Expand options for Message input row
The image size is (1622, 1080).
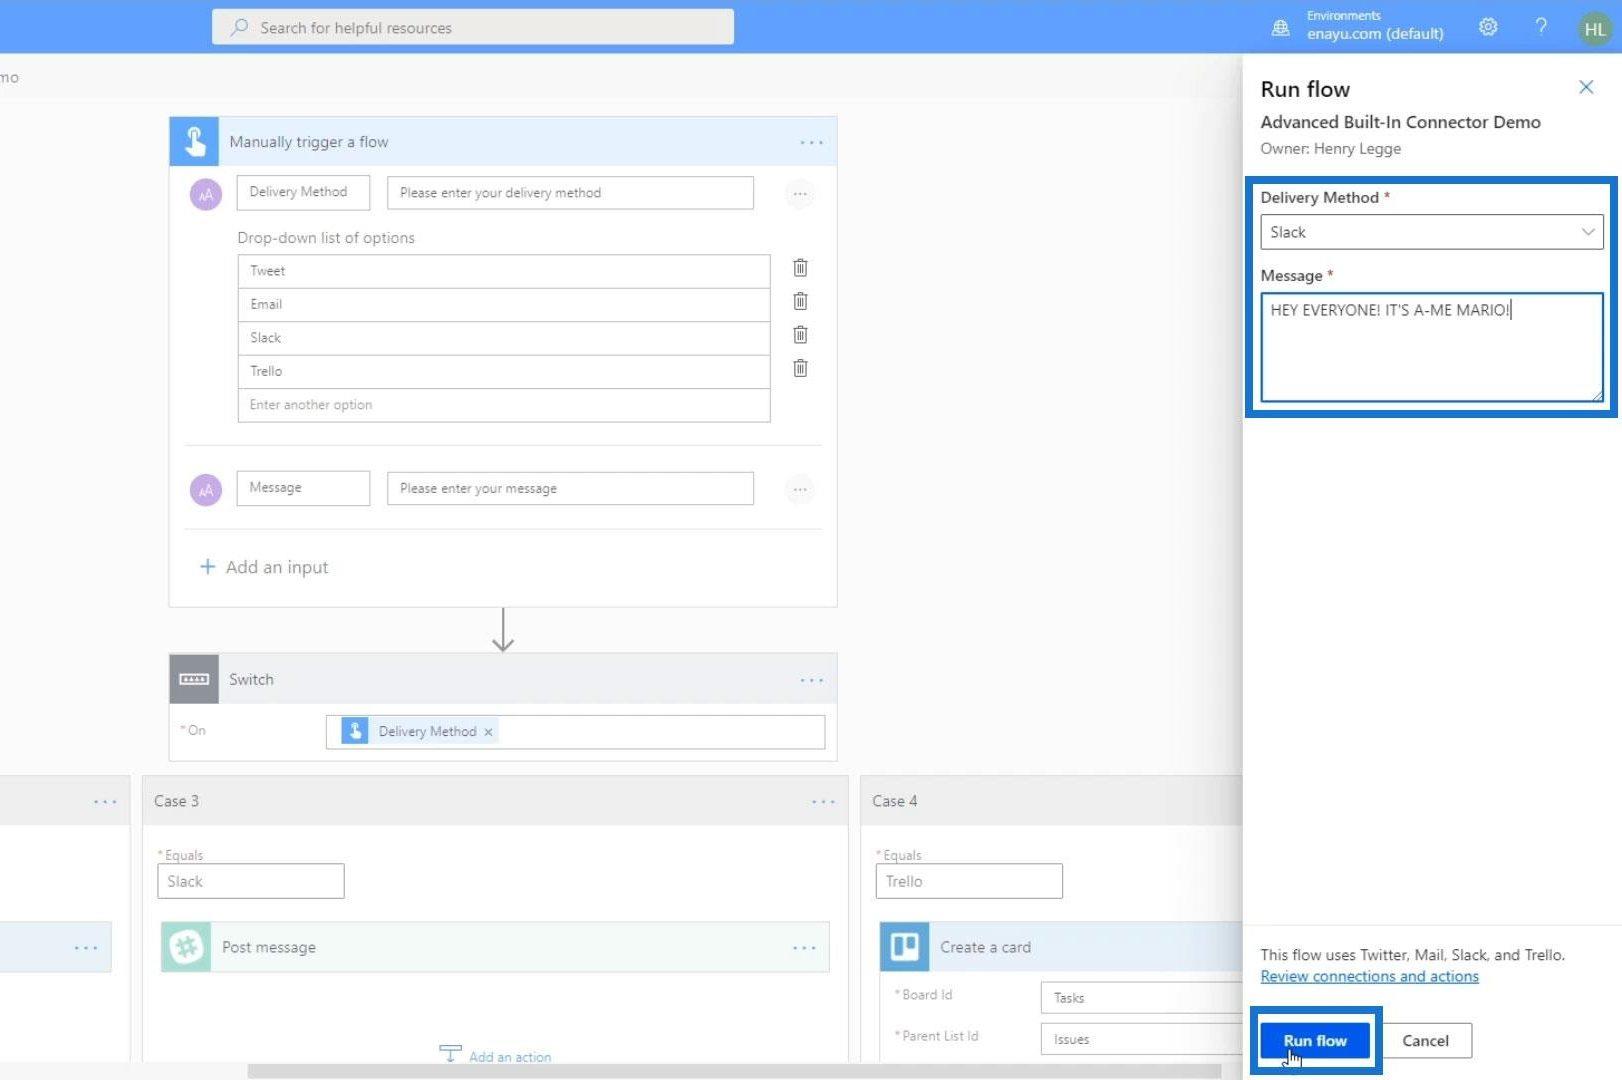[x=799, y=490]
